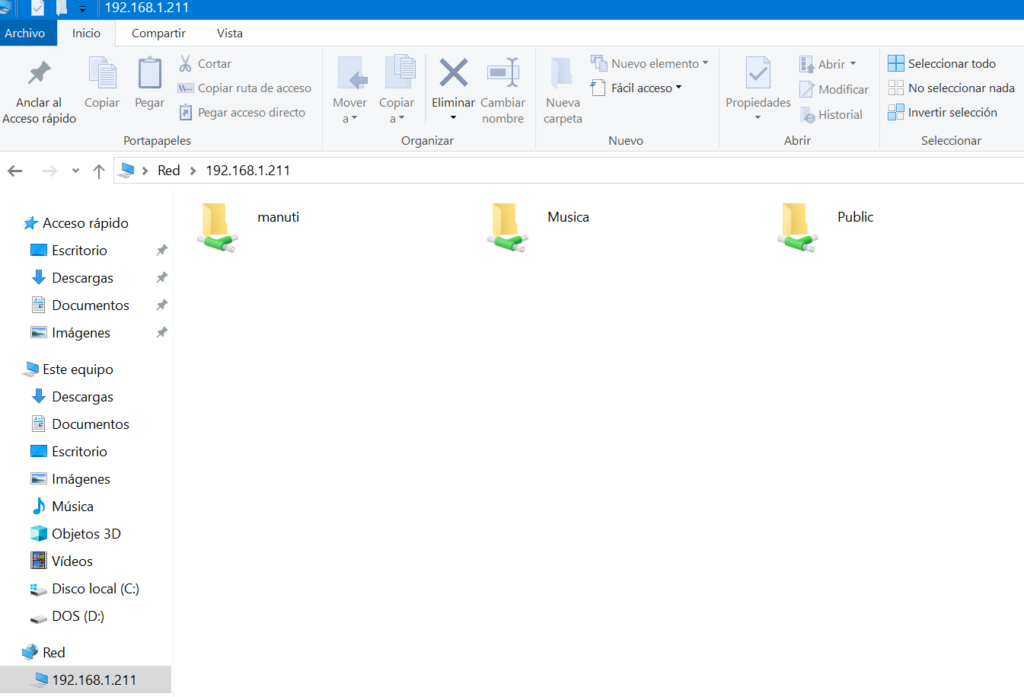This screenshot has height=697, width=1024.
Task: Open the Fácil acceso dropdown
Action: click(636, 88)
